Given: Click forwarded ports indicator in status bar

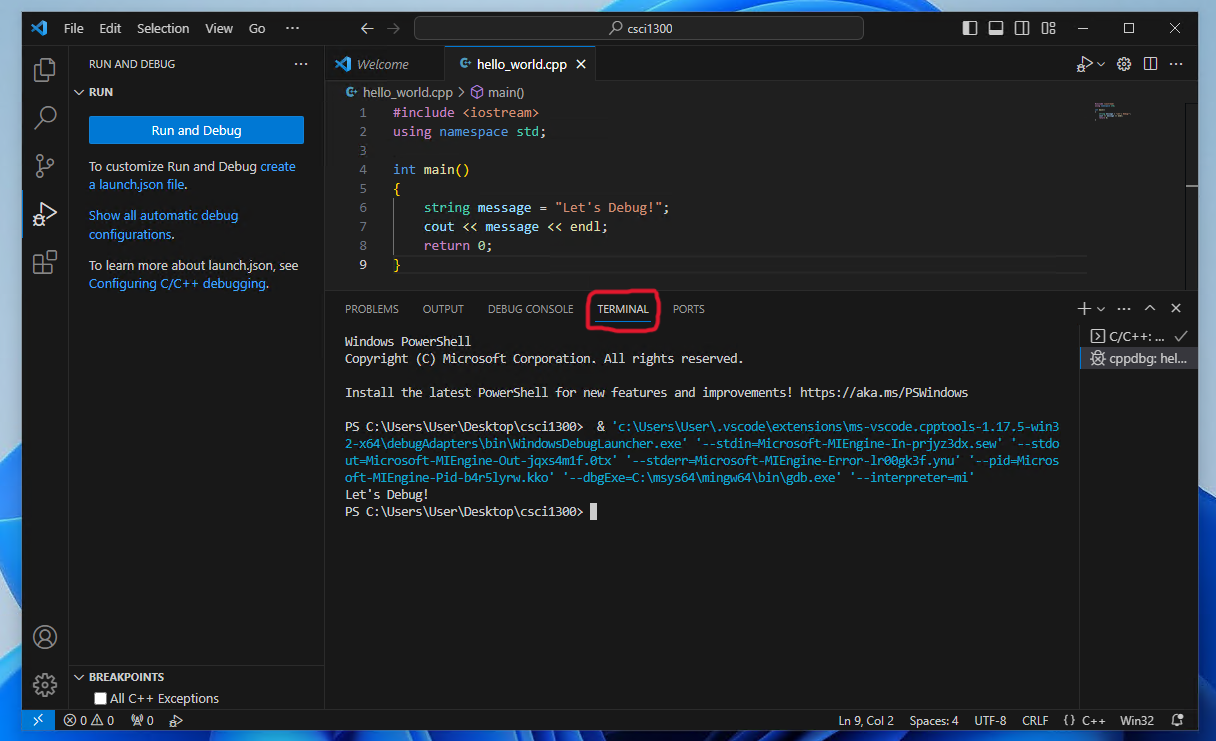Looking at the screenshot, I should pyautogui.click(x=142, y=720).
